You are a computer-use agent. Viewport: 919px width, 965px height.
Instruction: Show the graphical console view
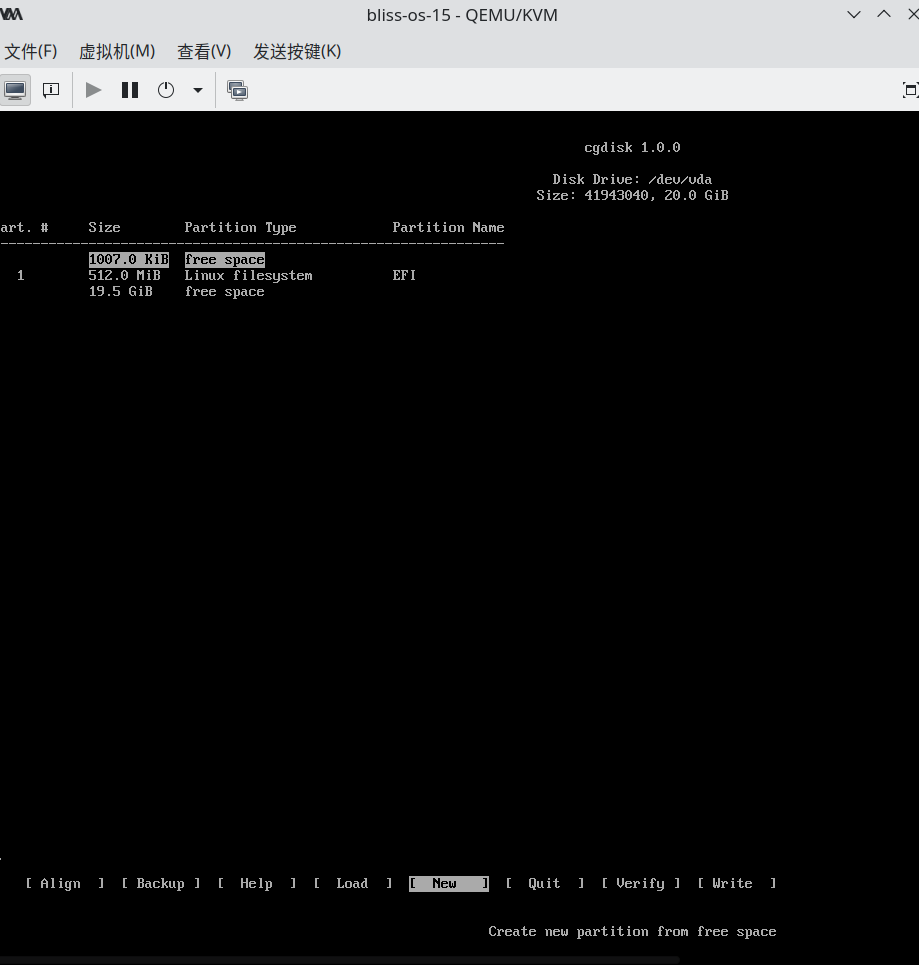pos(15,90)
